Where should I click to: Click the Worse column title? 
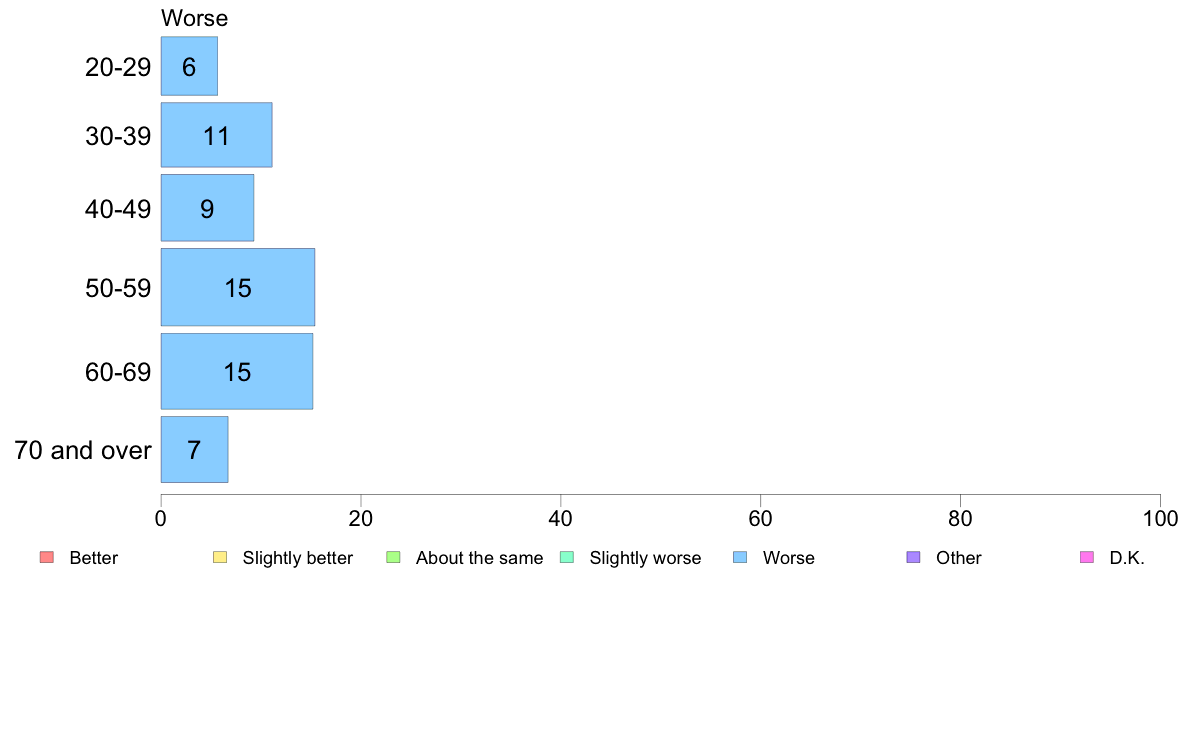pyautogui.click(x=195, y=18)
